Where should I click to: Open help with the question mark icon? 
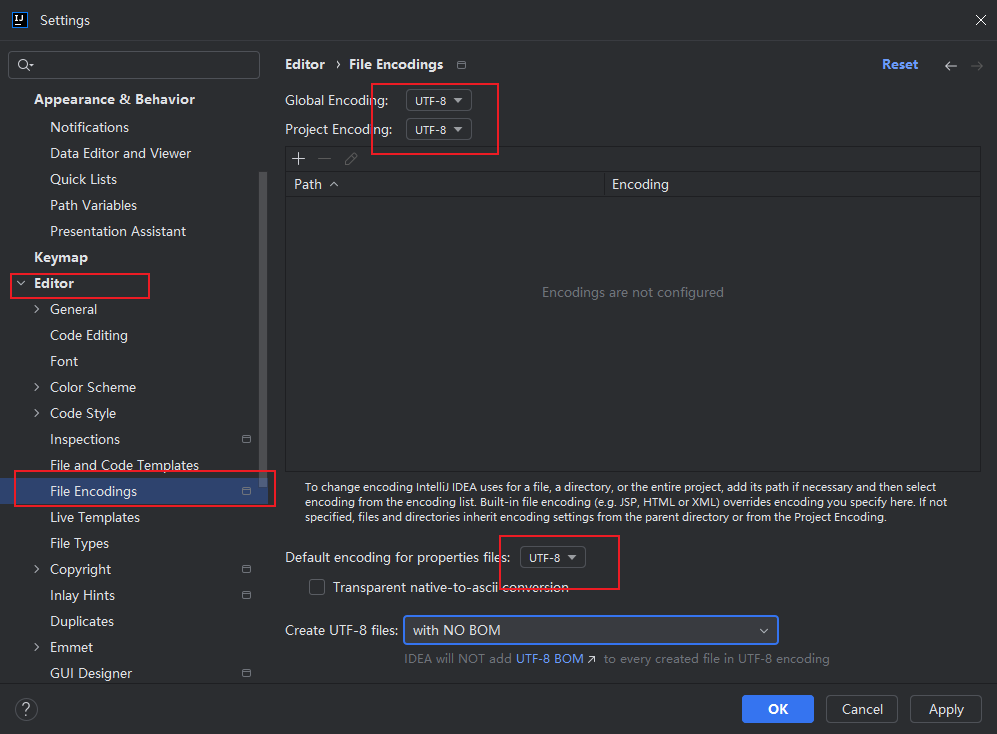(26, 709)
